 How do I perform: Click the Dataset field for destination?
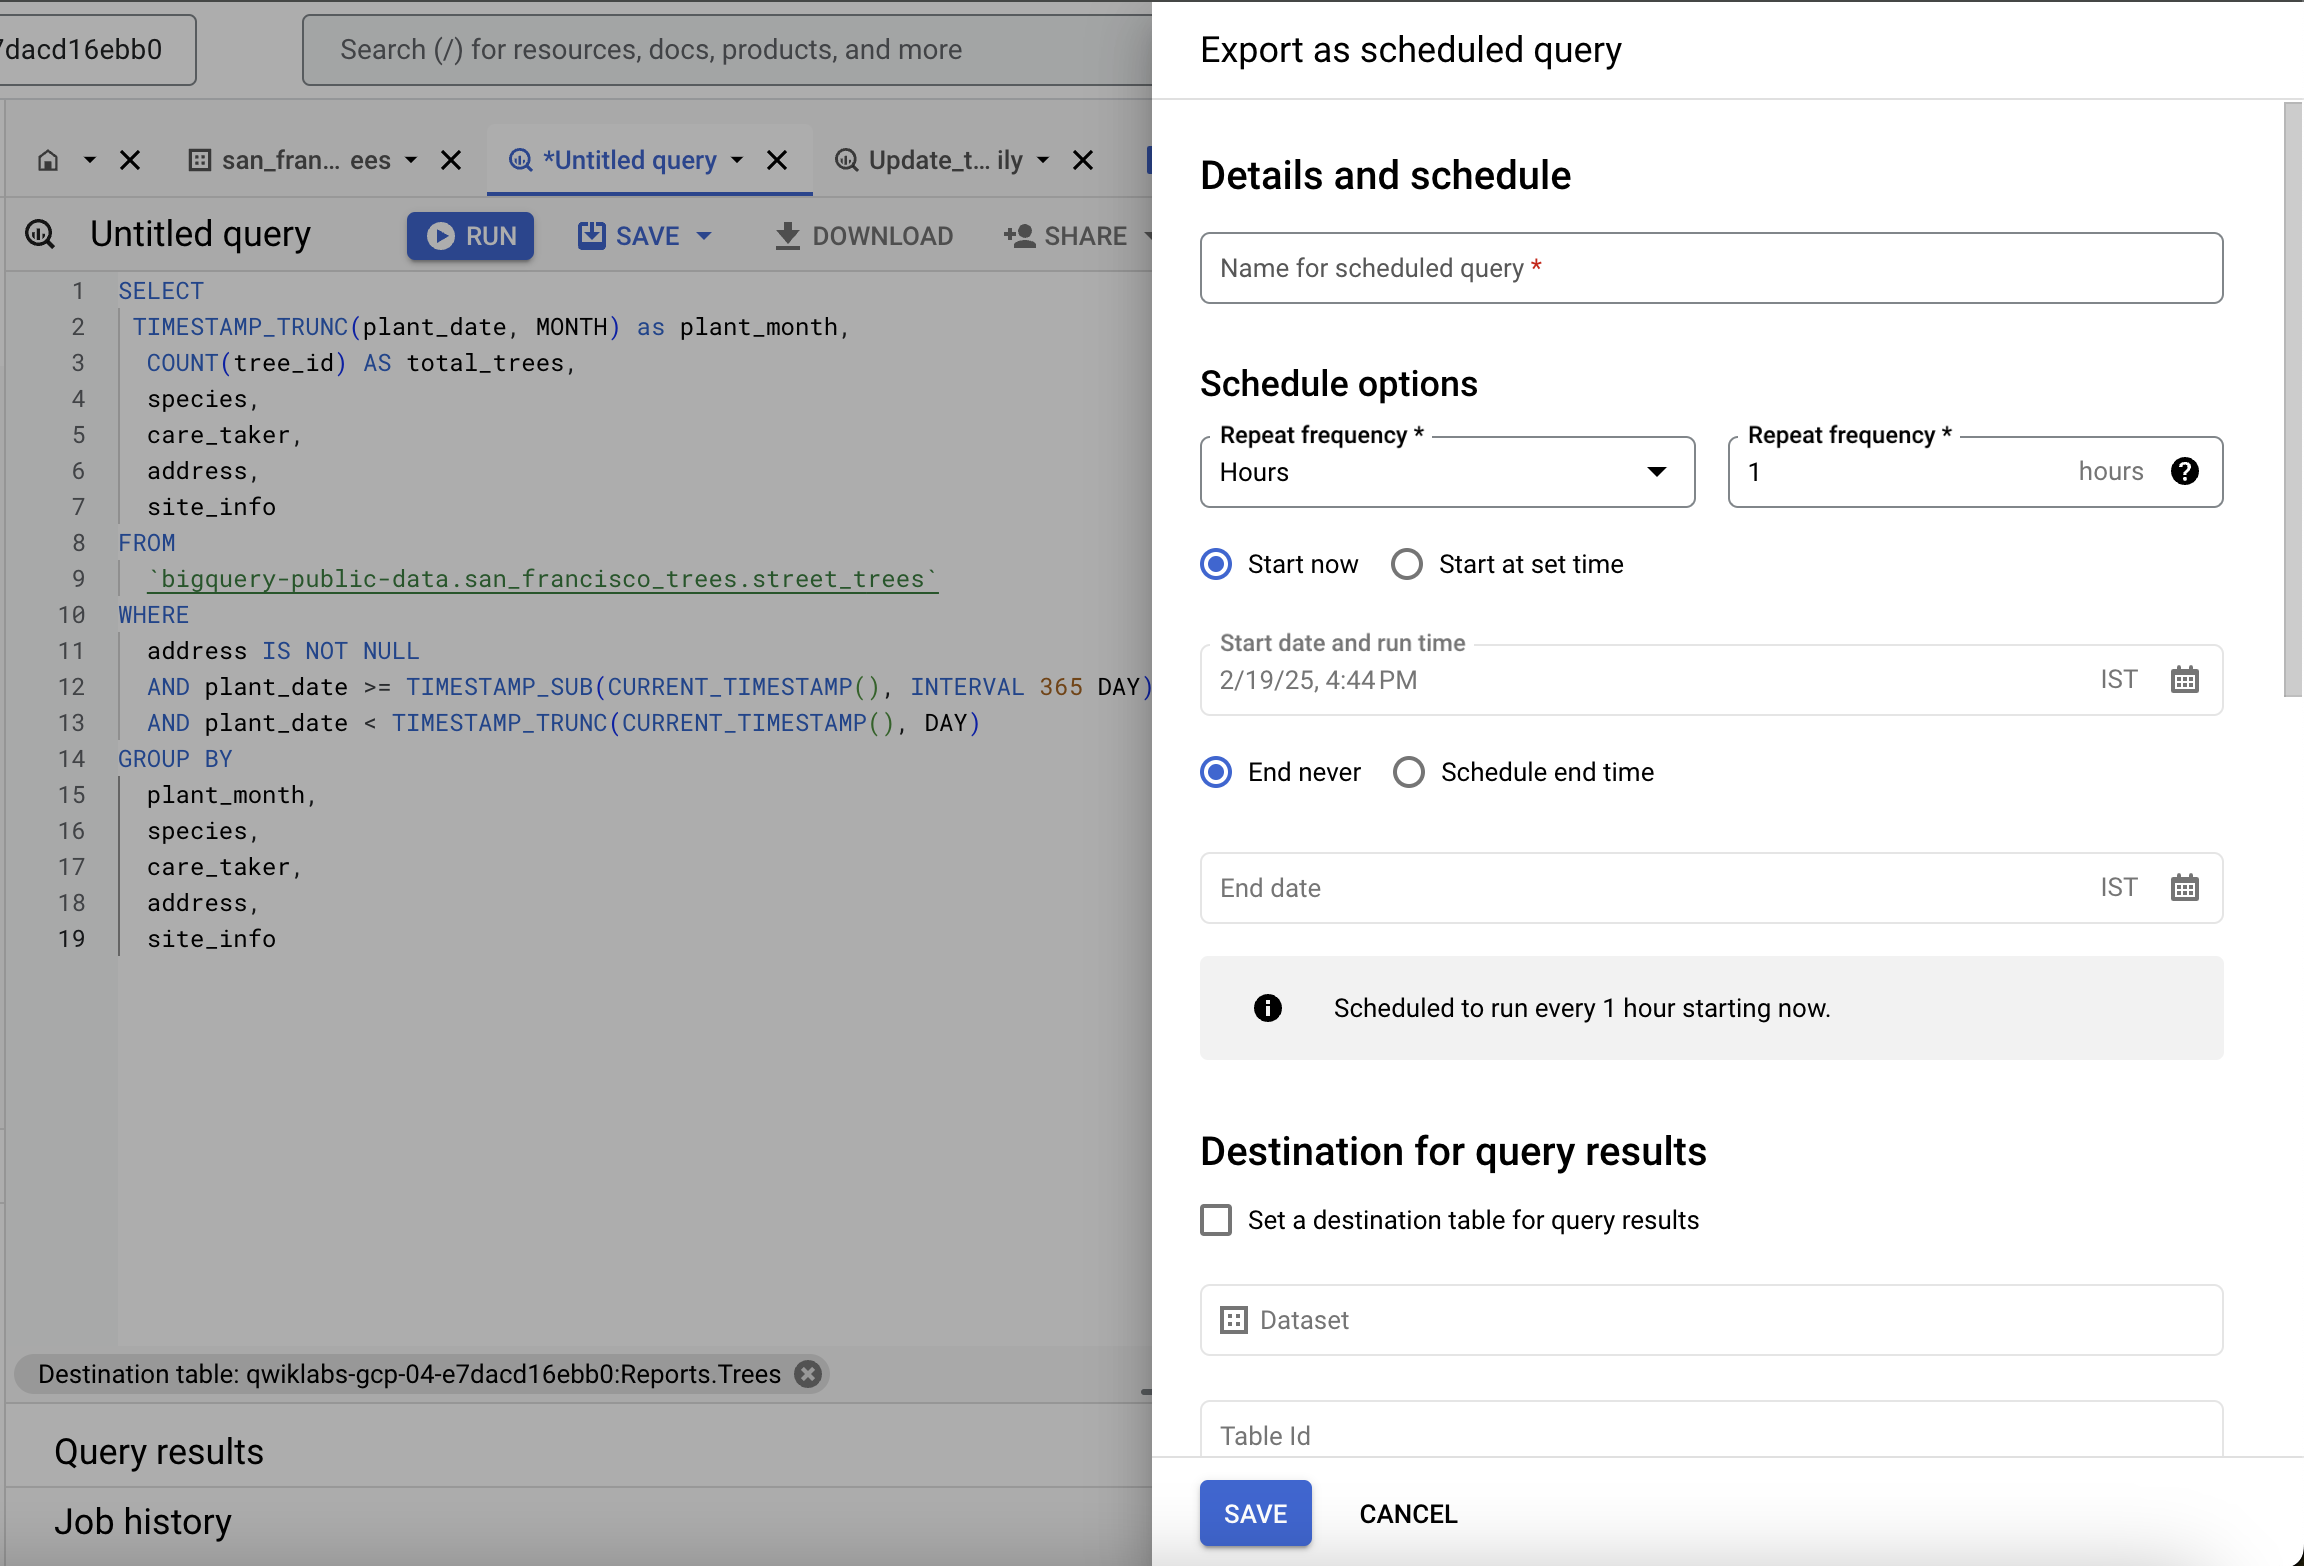(1711, 1318)
